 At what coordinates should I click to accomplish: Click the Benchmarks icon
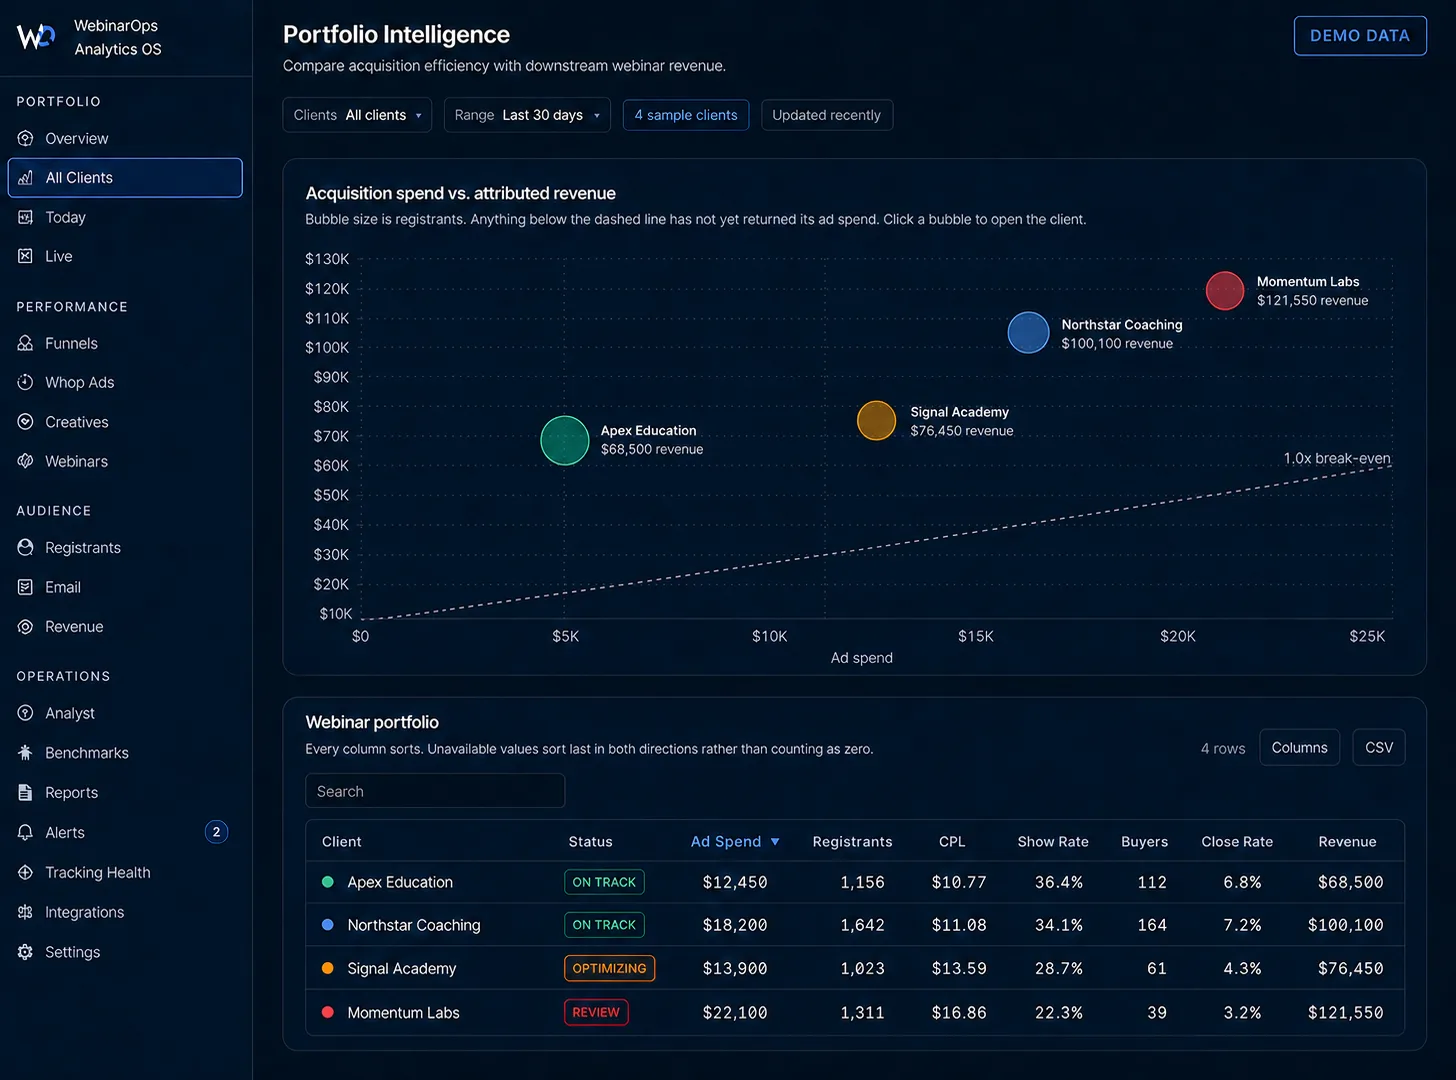coord(26,753)
